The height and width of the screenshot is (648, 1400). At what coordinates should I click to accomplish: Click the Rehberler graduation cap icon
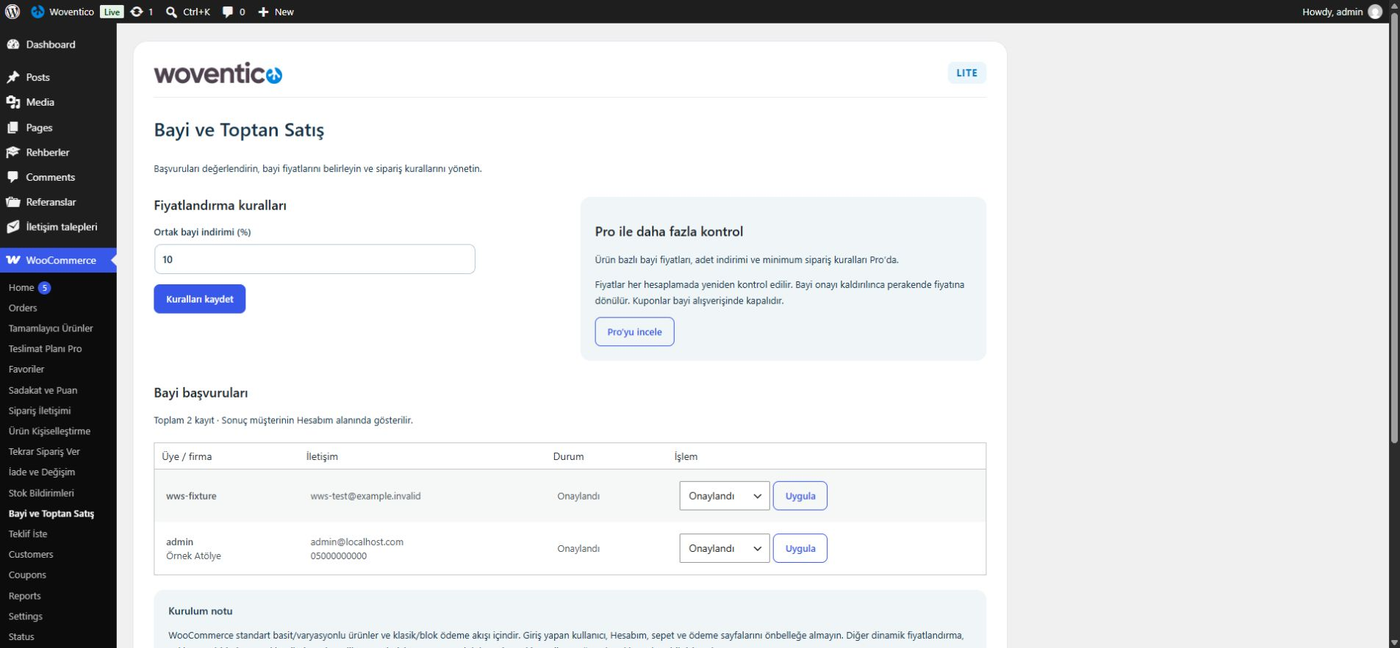[x=13, y=152]
